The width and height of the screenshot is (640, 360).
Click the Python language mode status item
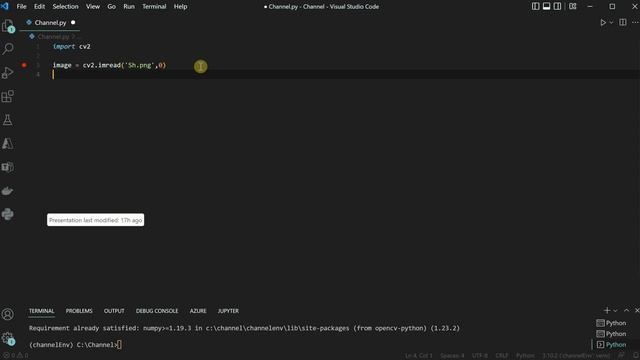525,356
